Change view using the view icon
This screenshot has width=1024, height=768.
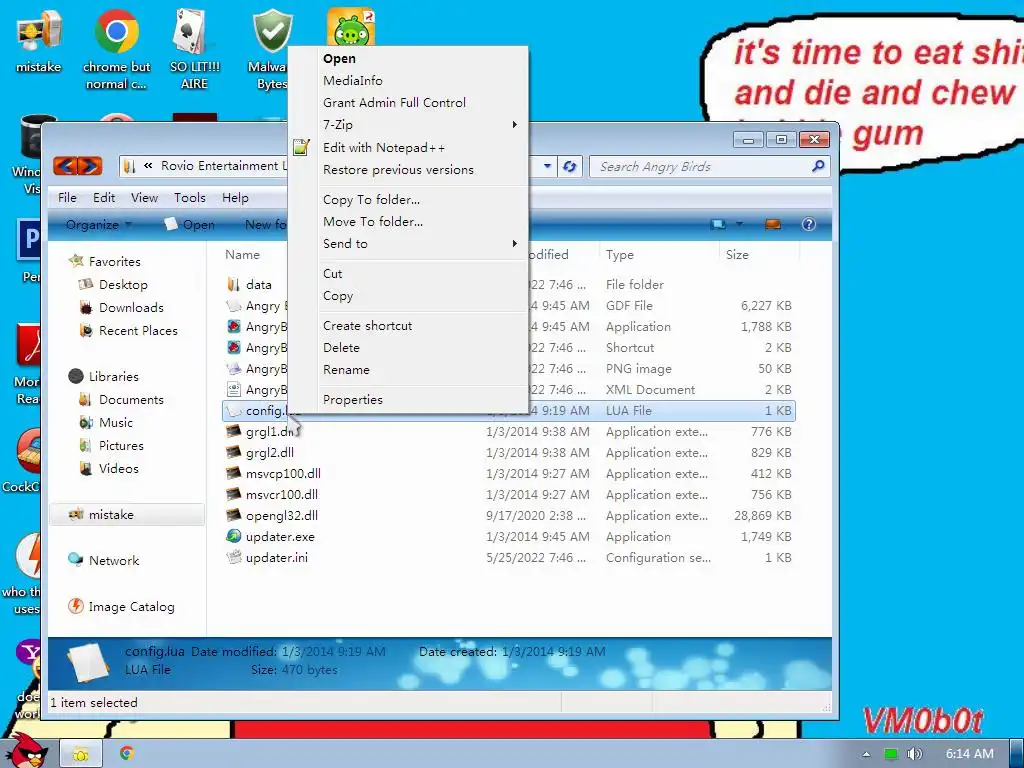pos(718,225)
